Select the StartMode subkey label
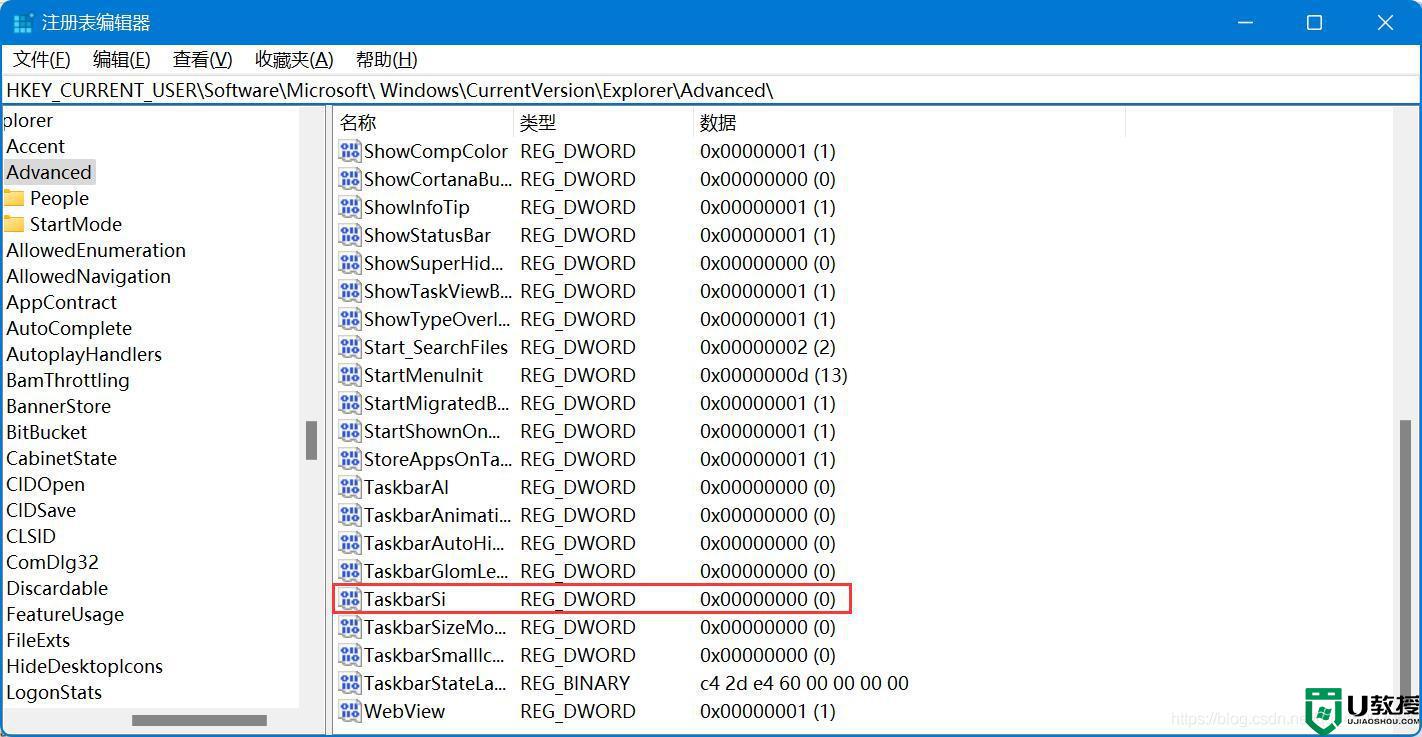This screenshot has height=737, width=1422. point(76,224)
